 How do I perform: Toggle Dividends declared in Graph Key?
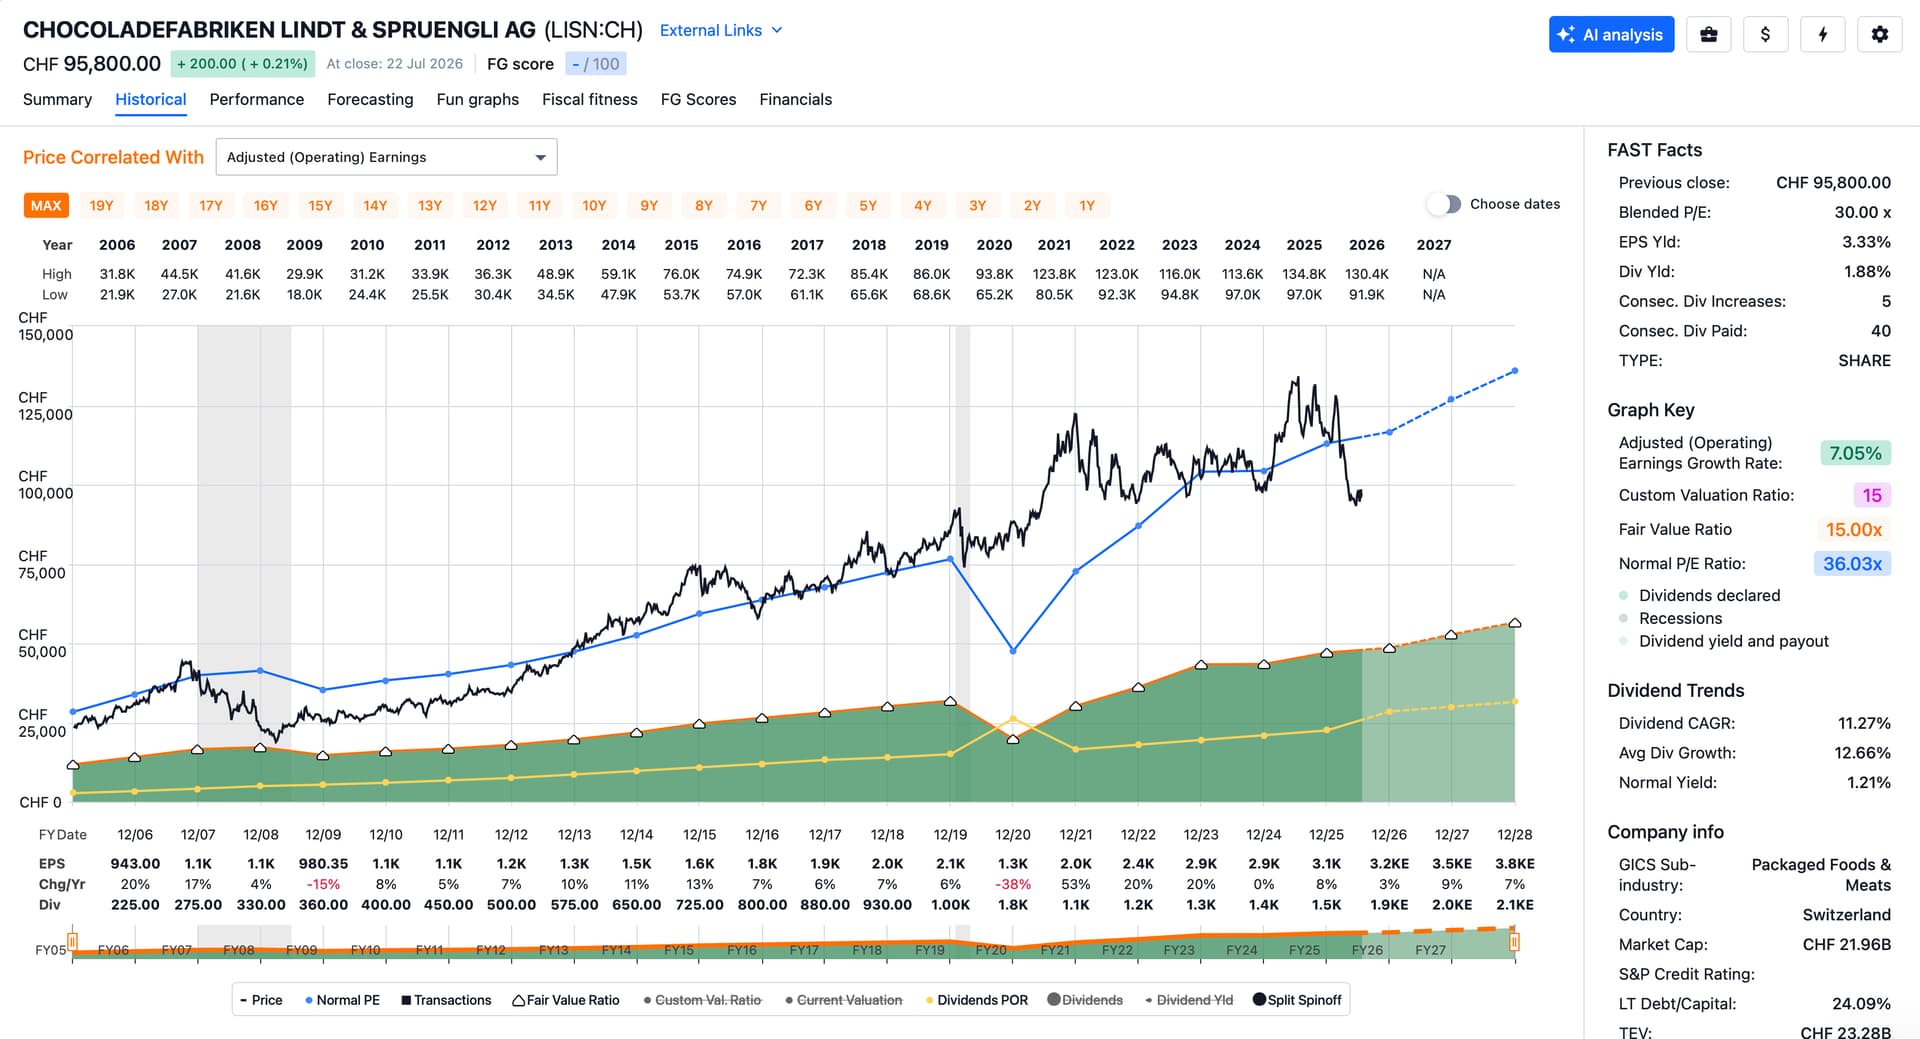coord(1700,595)
